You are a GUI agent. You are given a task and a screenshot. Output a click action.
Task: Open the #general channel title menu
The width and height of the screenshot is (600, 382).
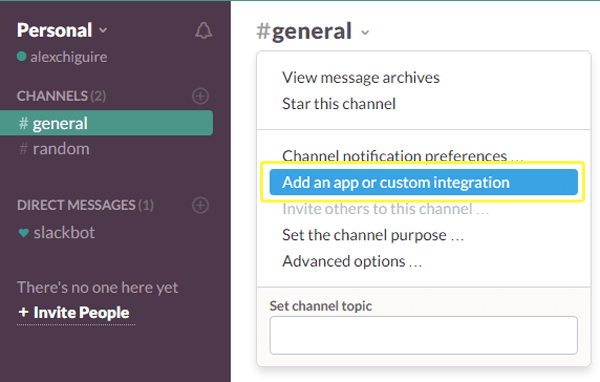pos(304,31)
